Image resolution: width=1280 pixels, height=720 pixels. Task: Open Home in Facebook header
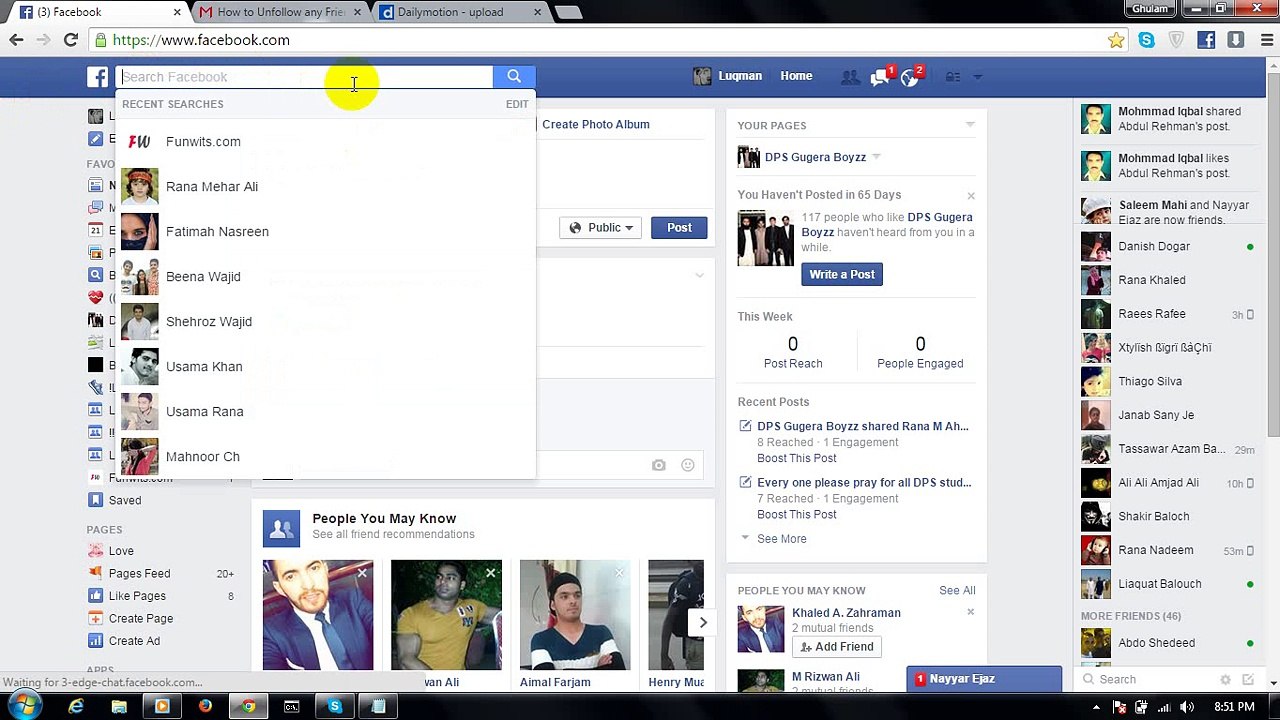coord(796,76)
